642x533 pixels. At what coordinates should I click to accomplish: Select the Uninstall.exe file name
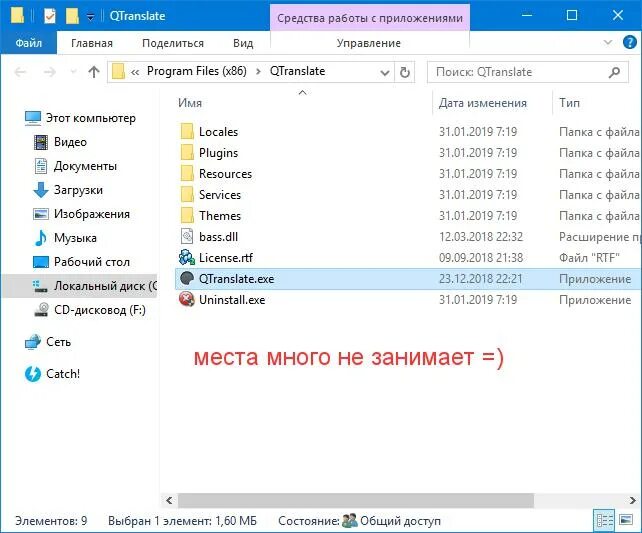coord(232,300)
